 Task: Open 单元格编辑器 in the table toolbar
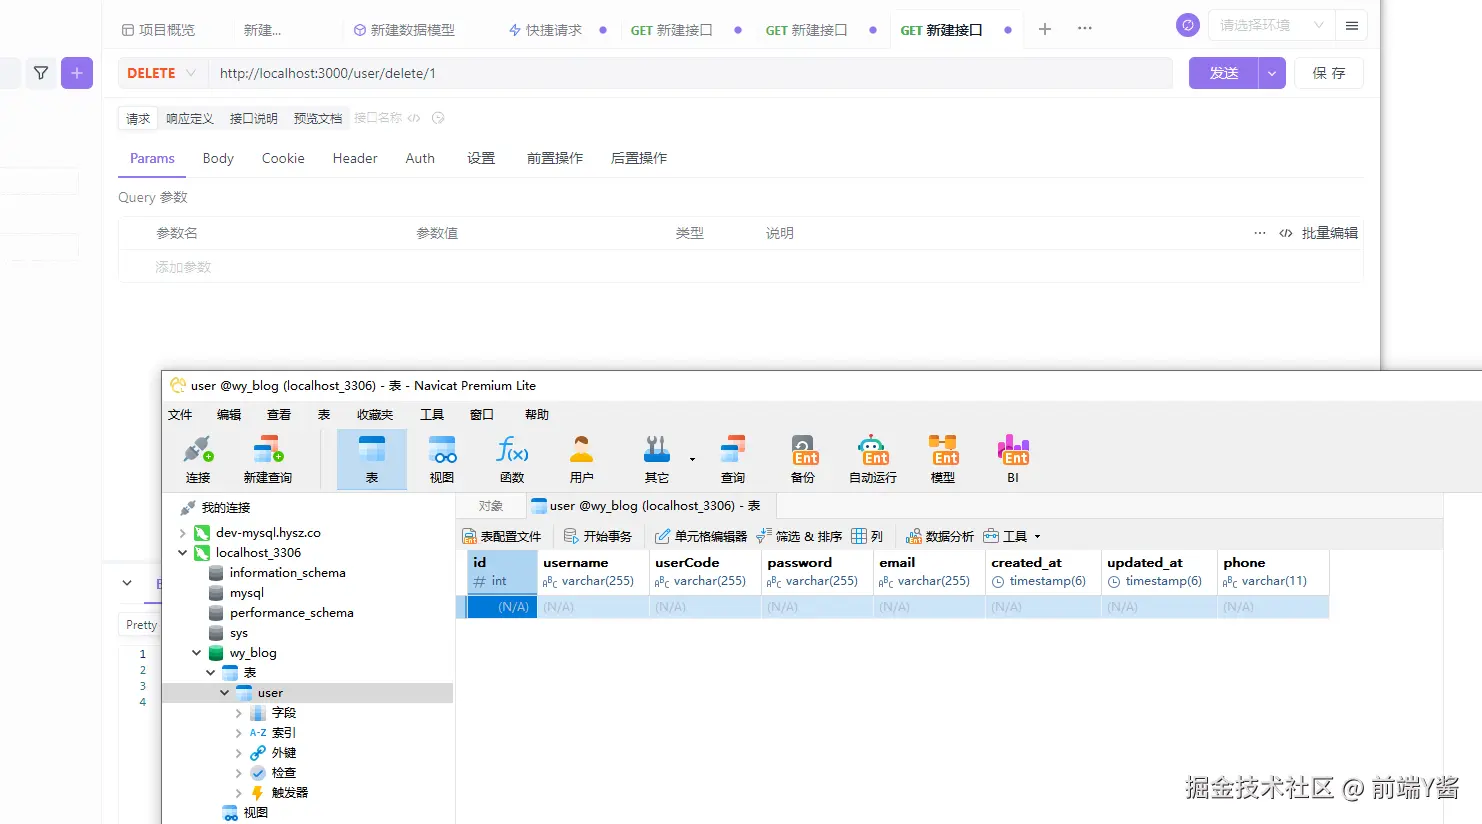[x=701, y=536]
